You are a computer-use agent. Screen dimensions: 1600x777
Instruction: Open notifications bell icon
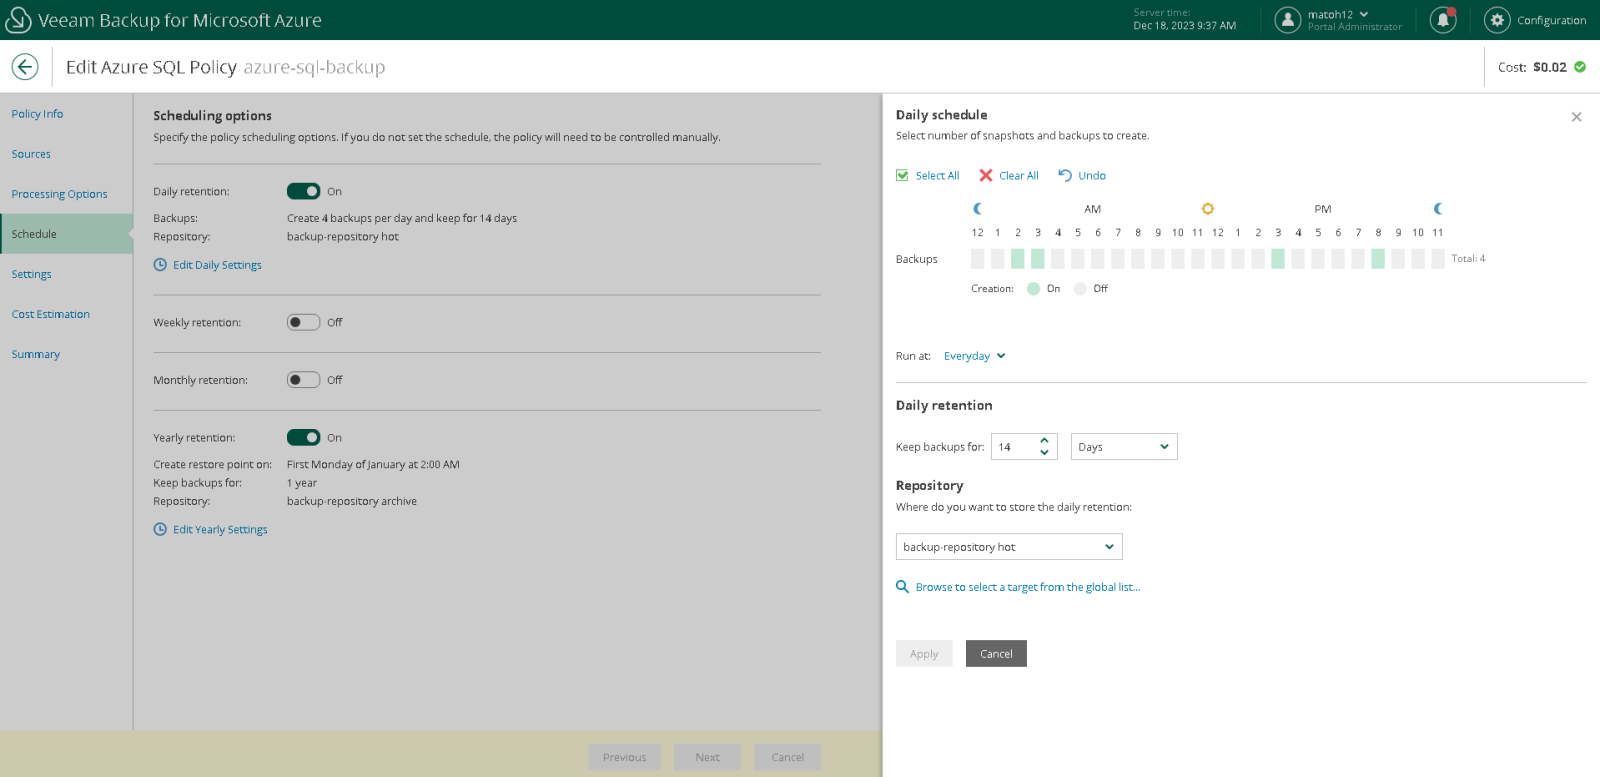click(1443, 20)
